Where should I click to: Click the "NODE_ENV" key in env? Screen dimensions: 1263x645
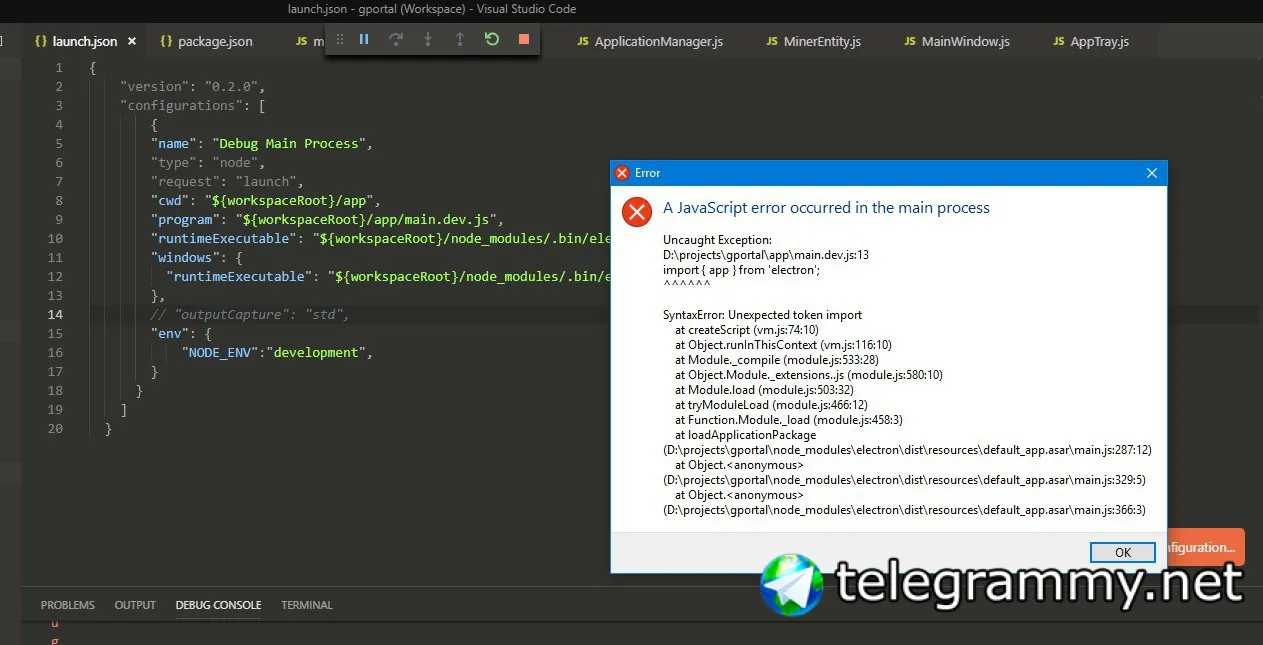click(x=222, y=352)
